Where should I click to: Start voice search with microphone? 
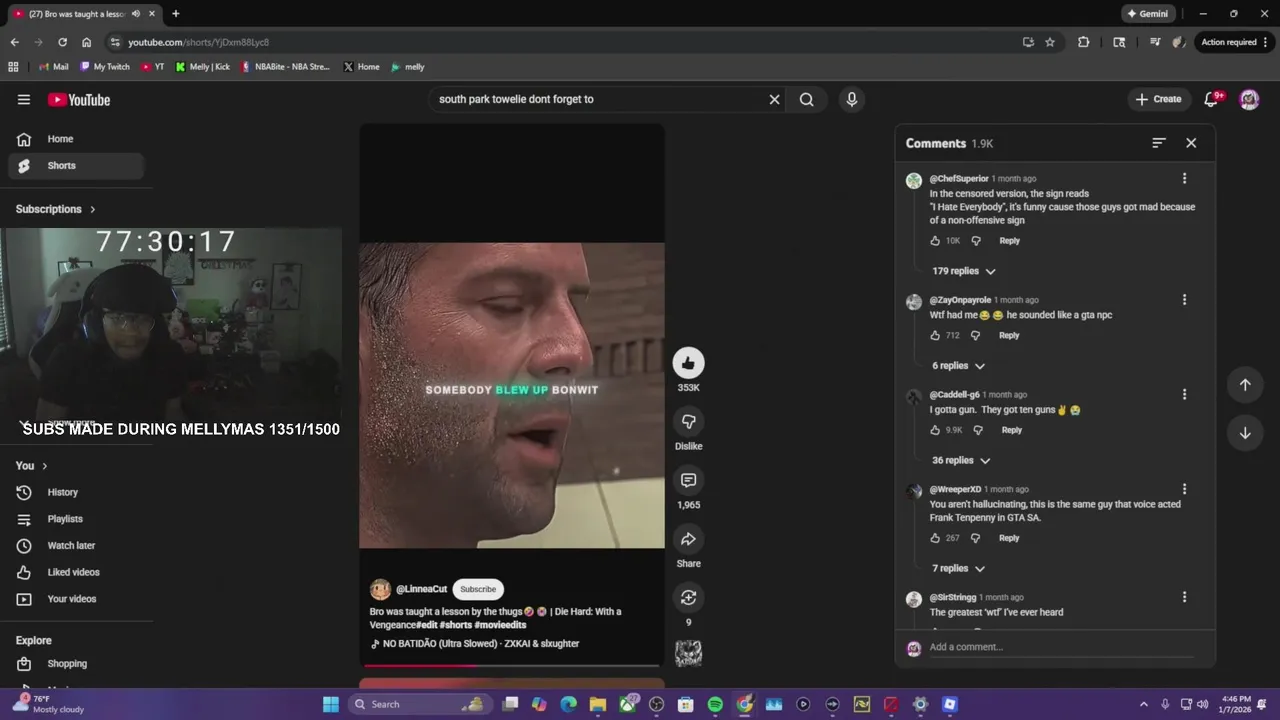click(852, 99)
